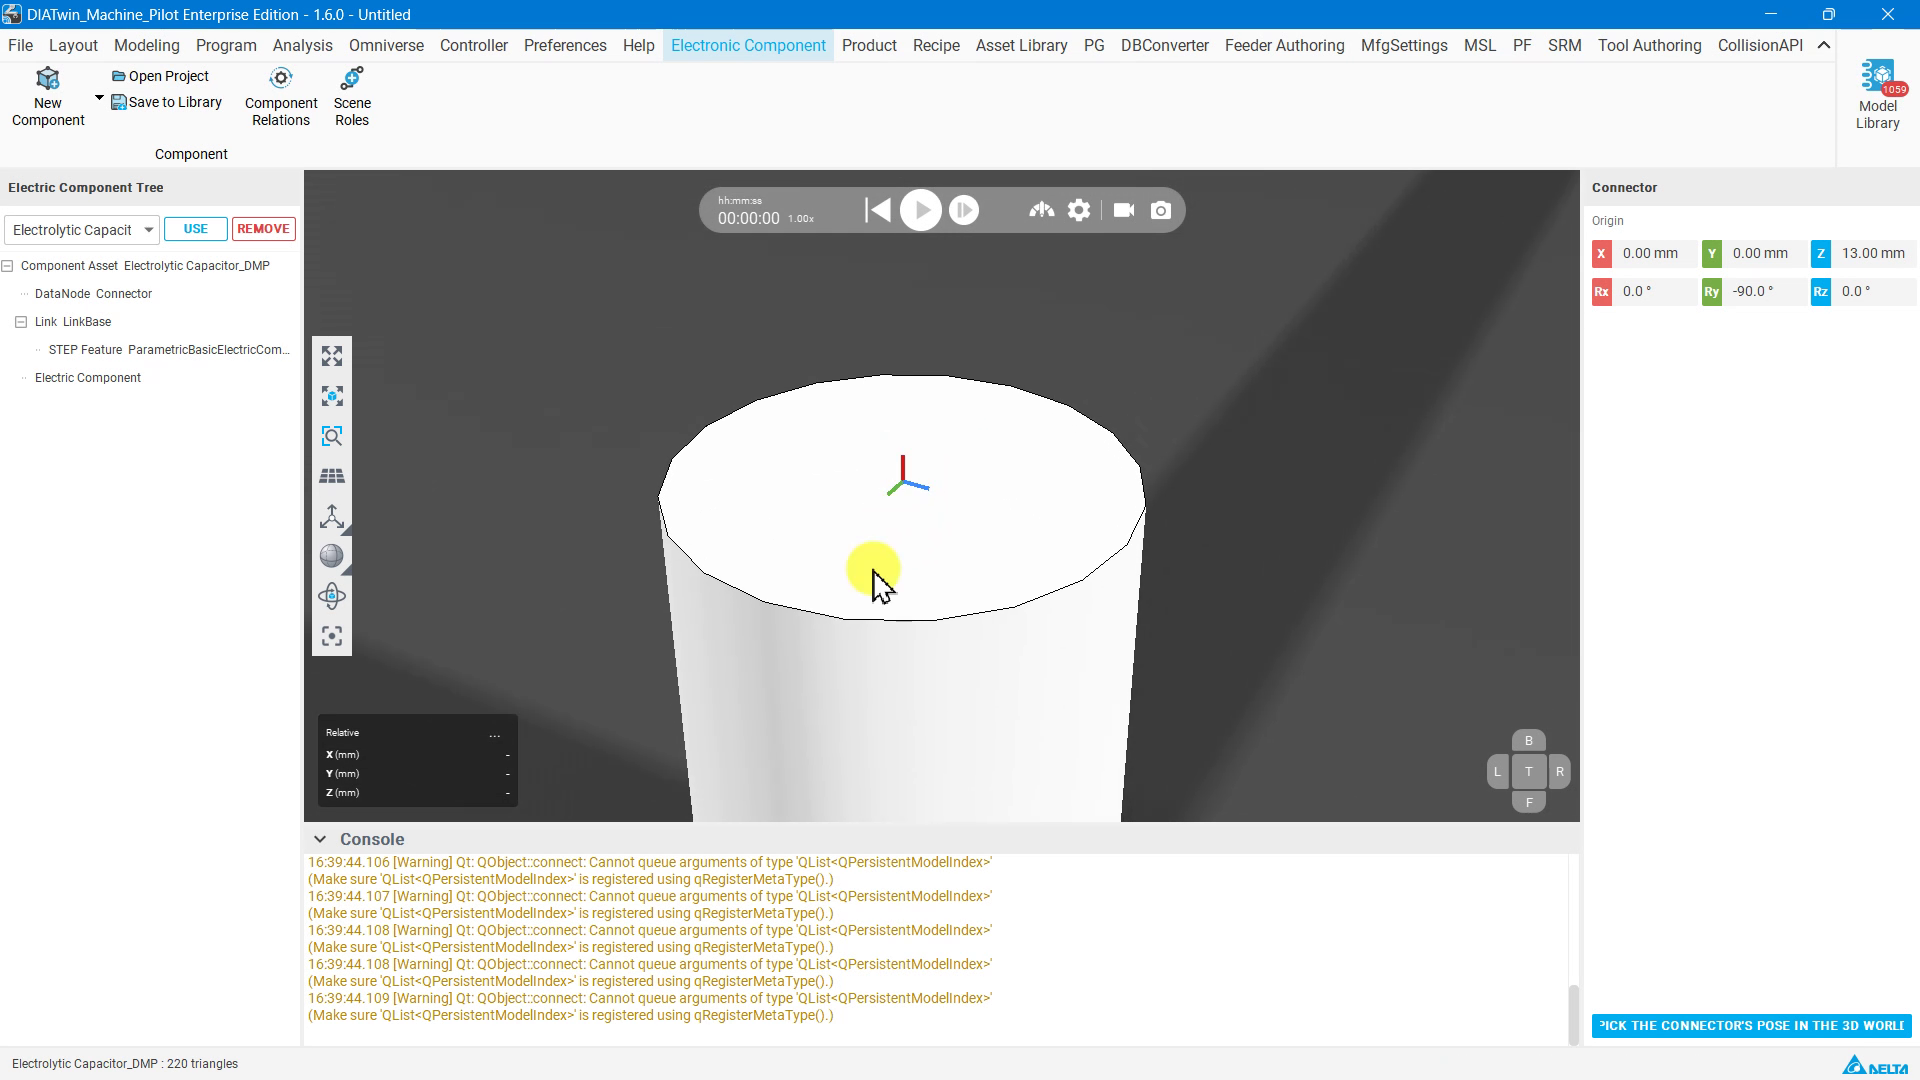Open the Modeling tab
The width and height of the screenshot is (1920, 1080).
click(x=146, y=45)
